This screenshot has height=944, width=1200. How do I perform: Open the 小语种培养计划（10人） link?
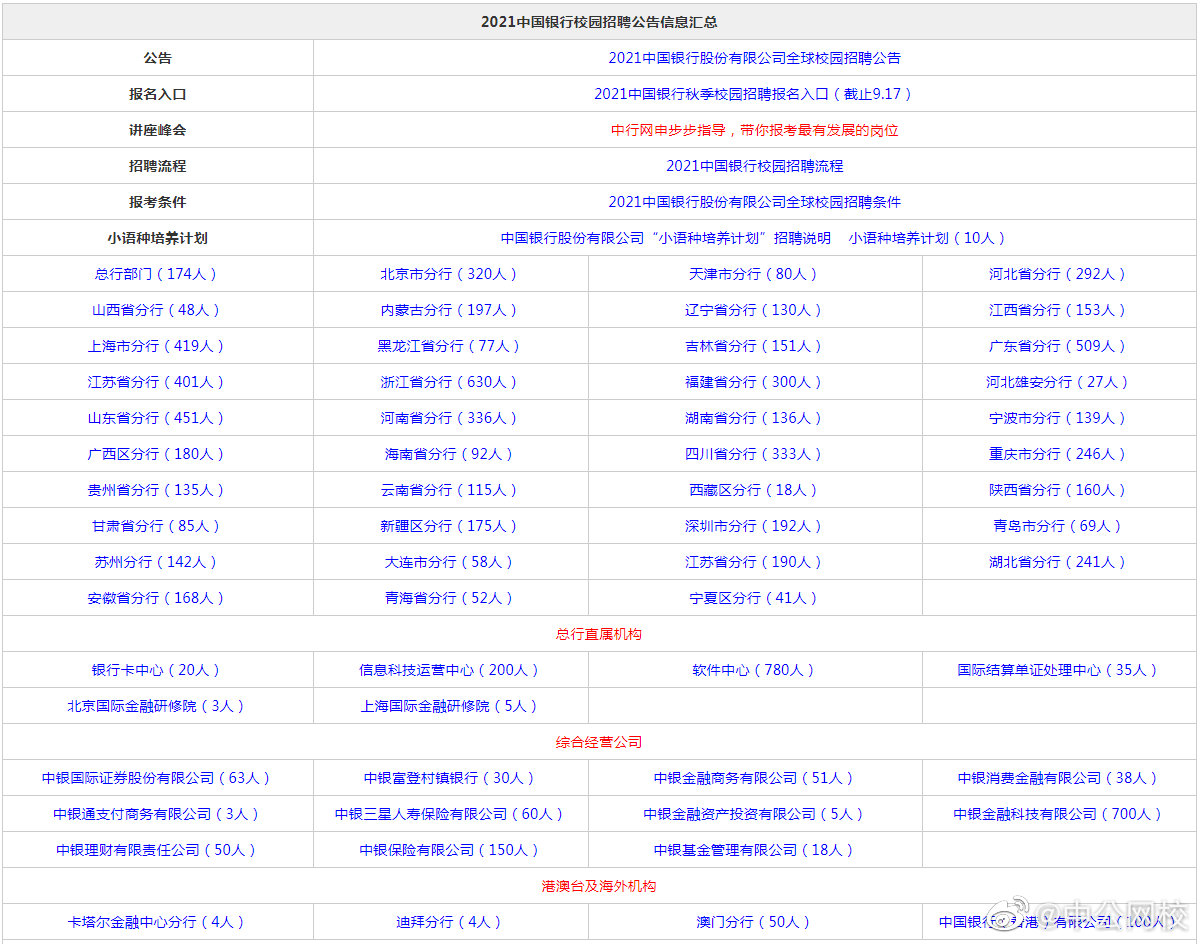tap(926, 238)
